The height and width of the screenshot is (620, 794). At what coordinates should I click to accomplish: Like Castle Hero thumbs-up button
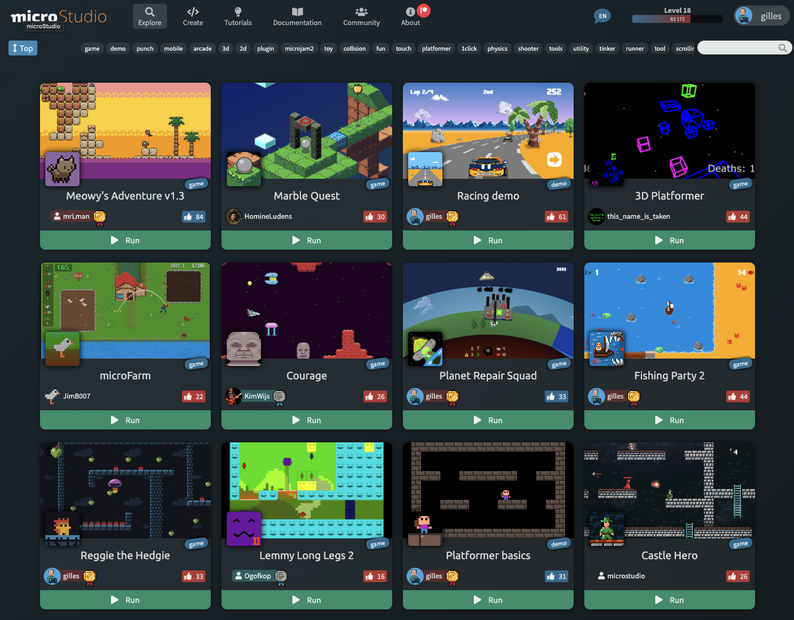738,576
